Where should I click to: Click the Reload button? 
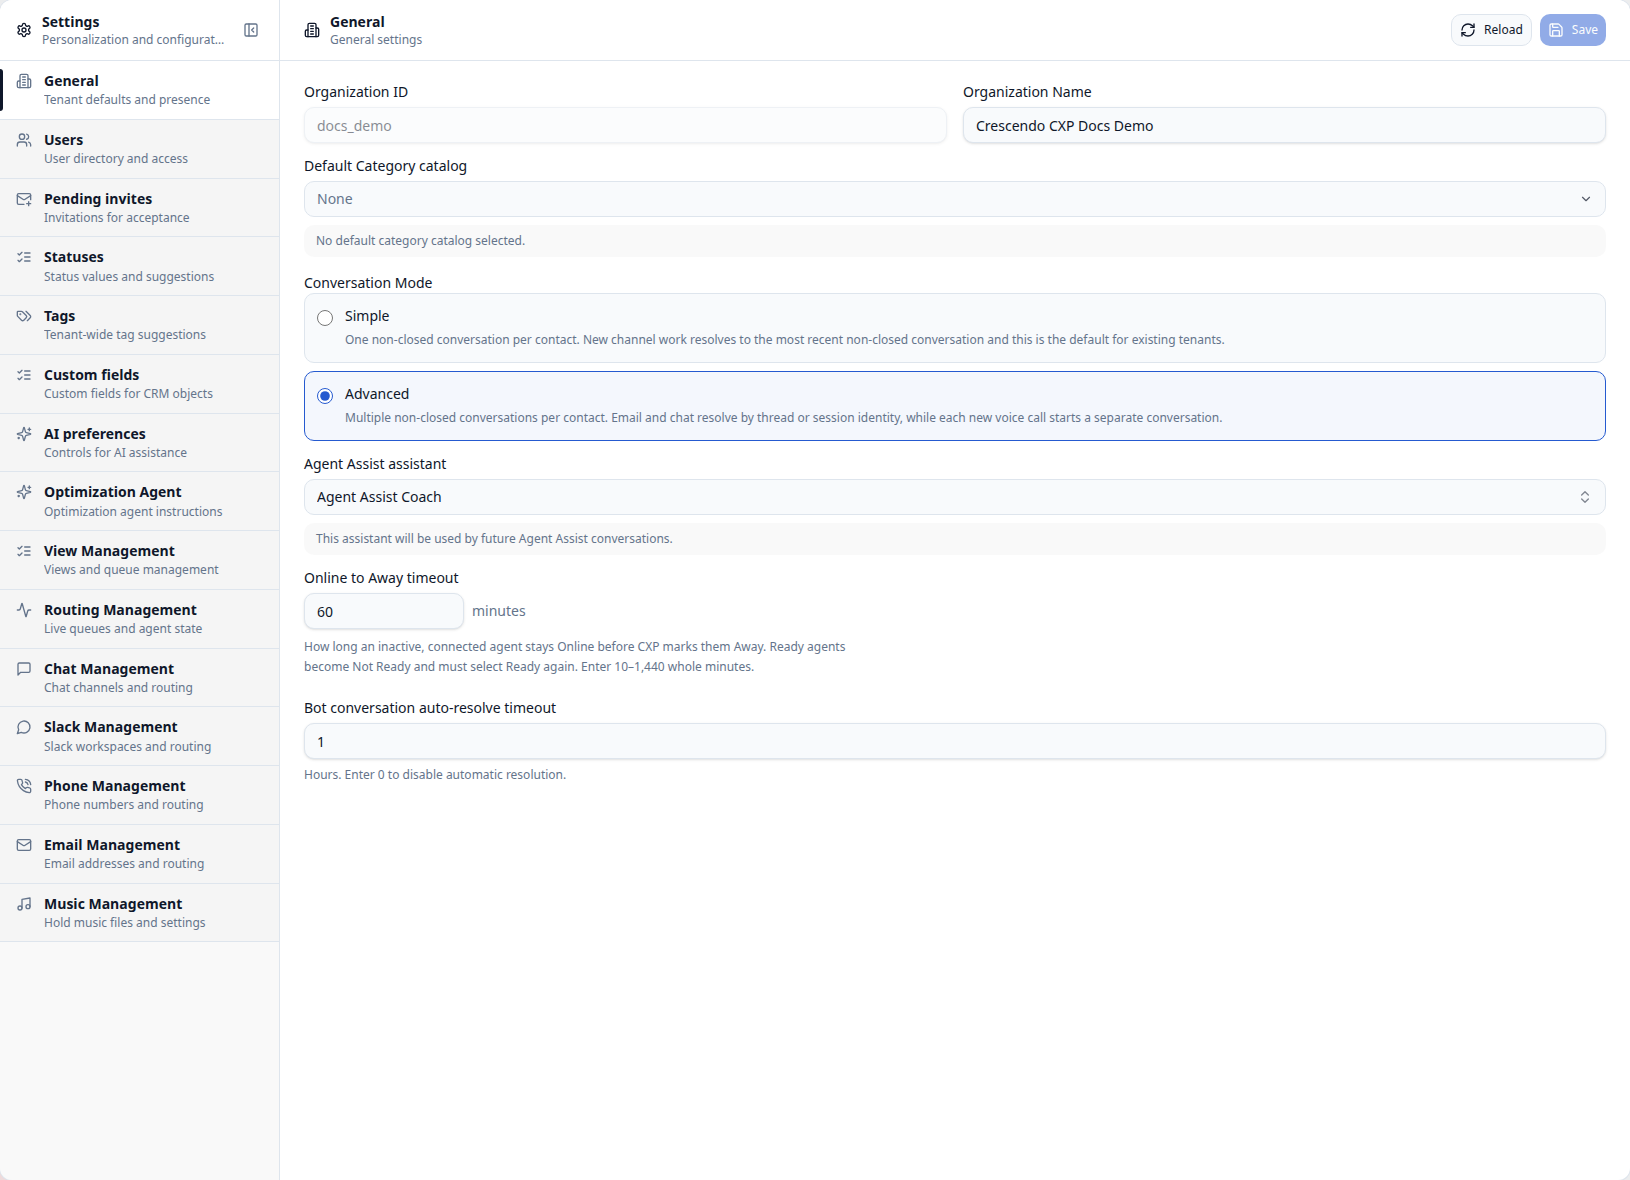coord(1491,30)
